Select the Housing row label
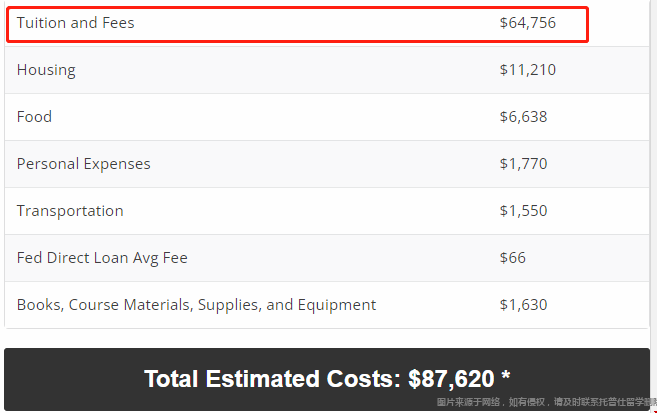Viewport: 657px width, 413px height. click(46, 70)
